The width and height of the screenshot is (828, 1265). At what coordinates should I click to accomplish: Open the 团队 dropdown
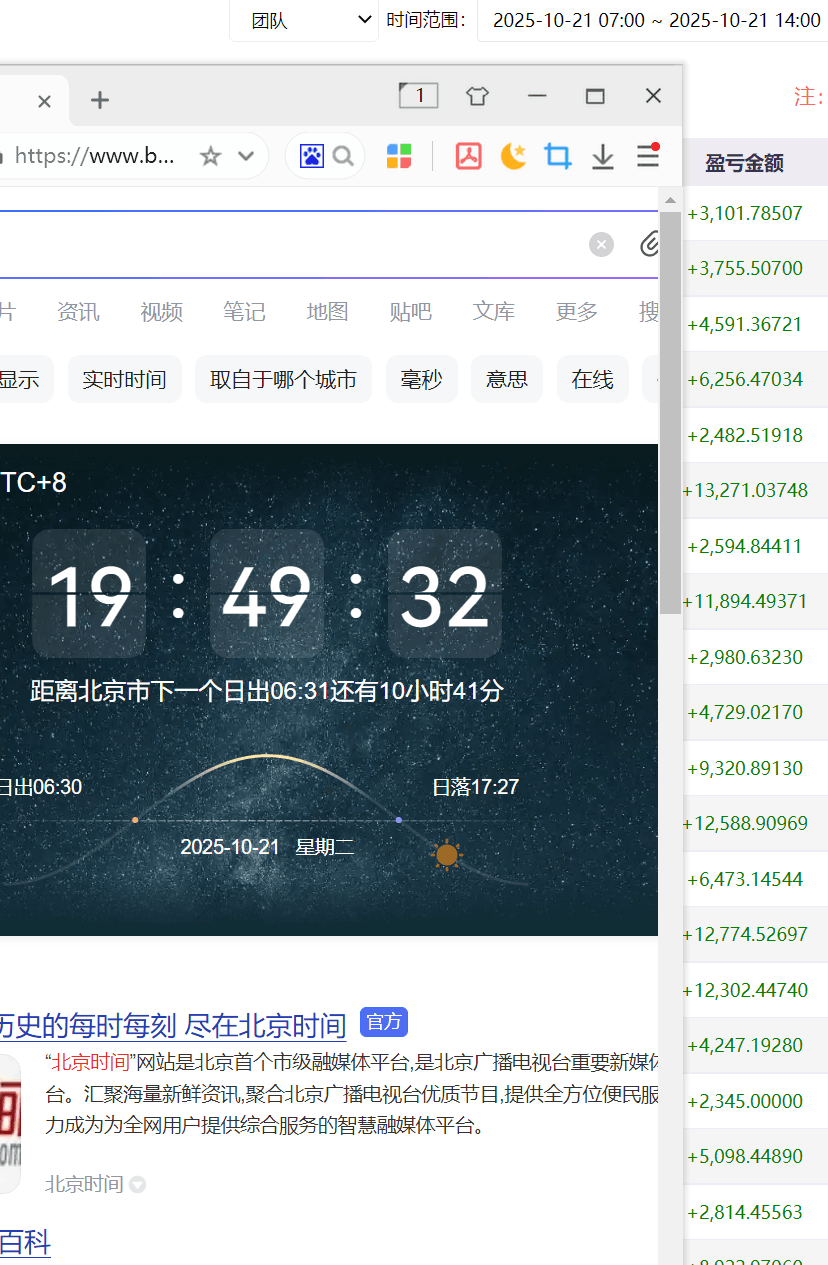pyautogui.click(x=304, y=20)
